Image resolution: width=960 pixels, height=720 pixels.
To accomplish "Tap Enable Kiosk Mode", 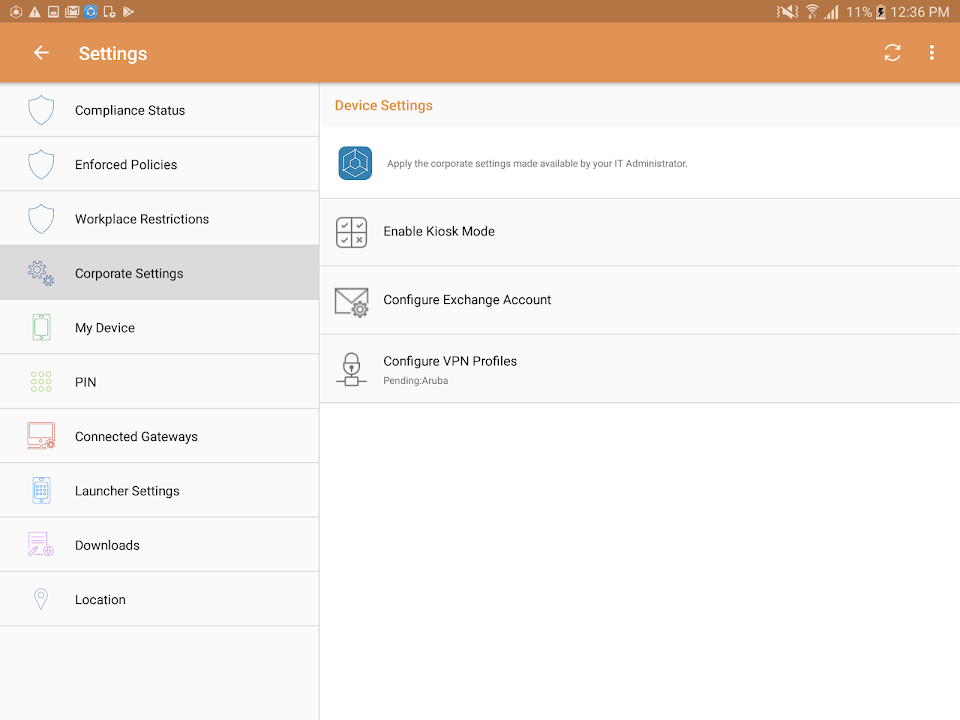I will (x=640, y=232).
